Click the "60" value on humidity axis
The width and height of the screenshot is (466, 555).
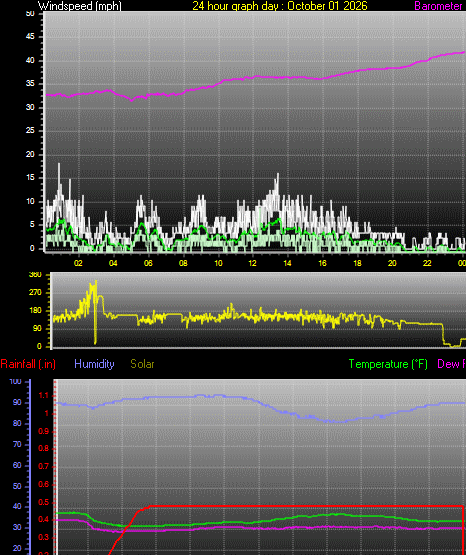pos(17,465)
